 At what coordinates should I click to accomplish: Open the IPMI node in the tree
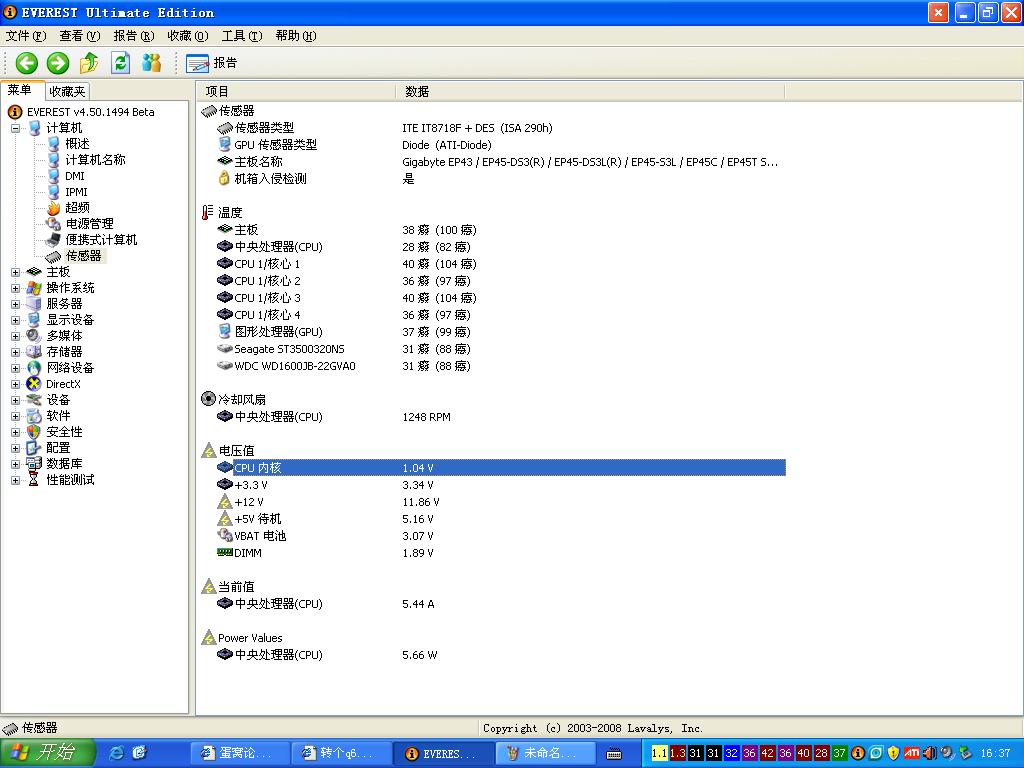(x=76, y=192)
